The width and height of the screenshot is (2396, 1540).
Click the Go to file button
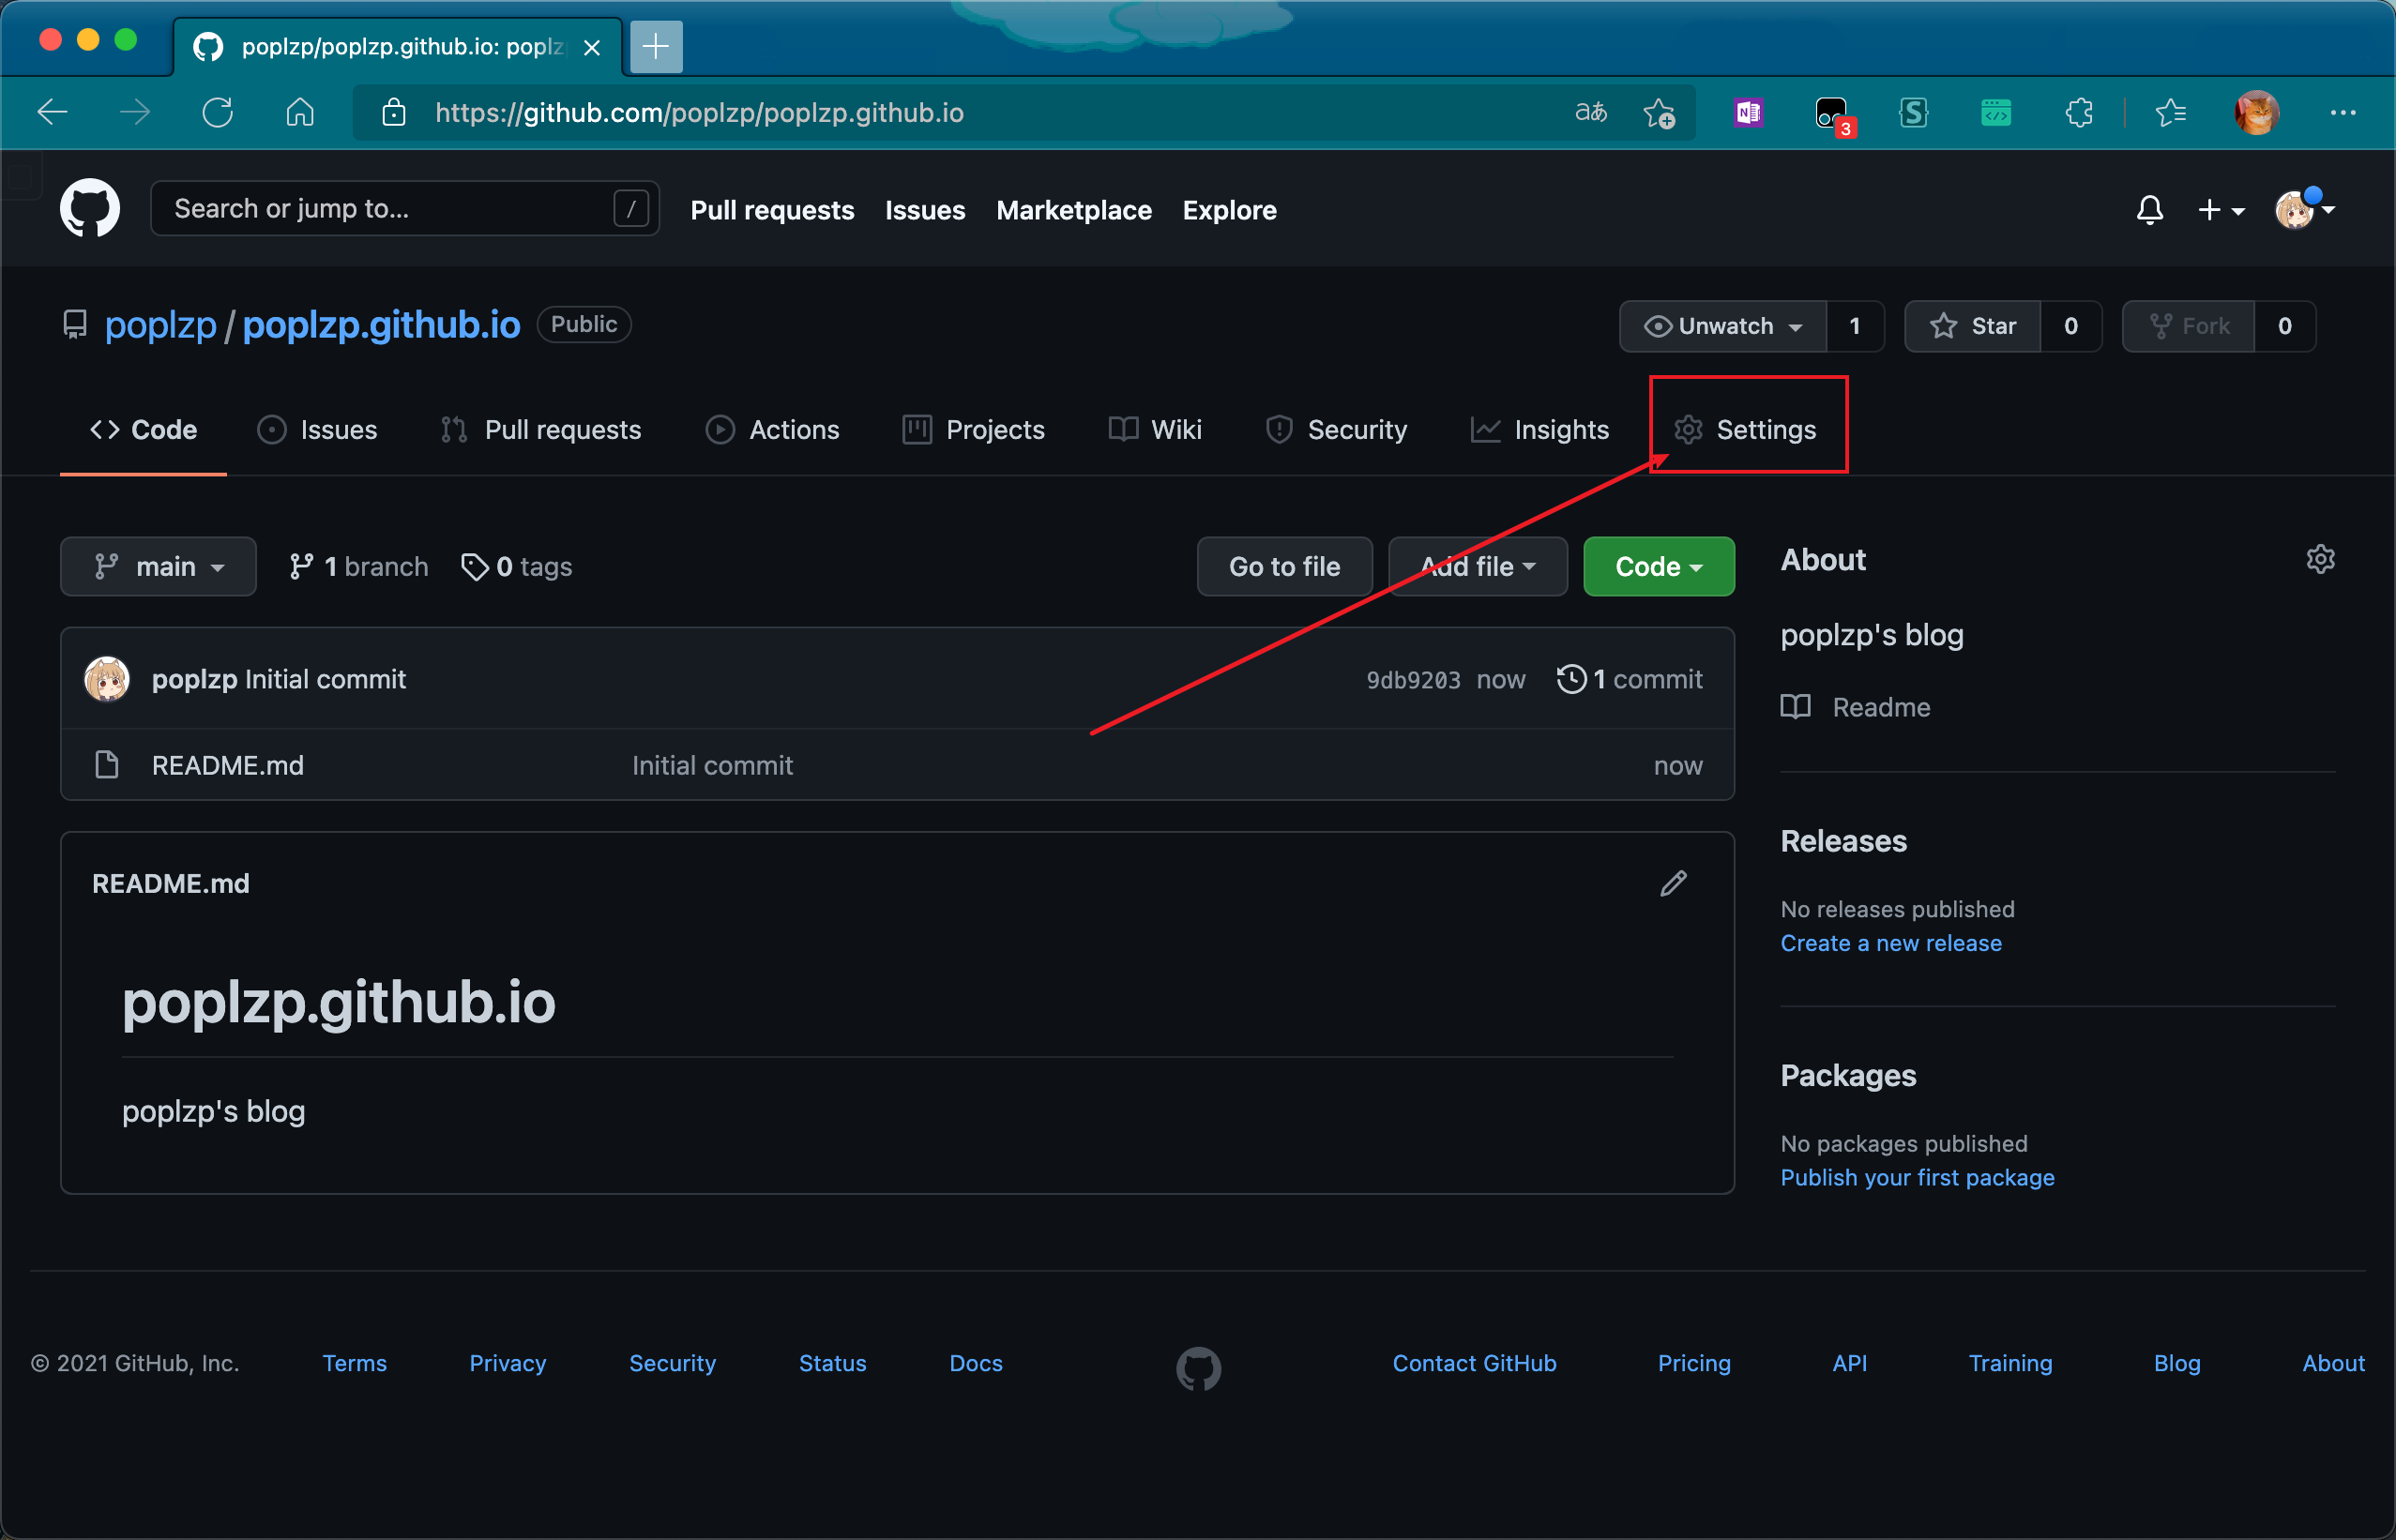pos(1284,567)
